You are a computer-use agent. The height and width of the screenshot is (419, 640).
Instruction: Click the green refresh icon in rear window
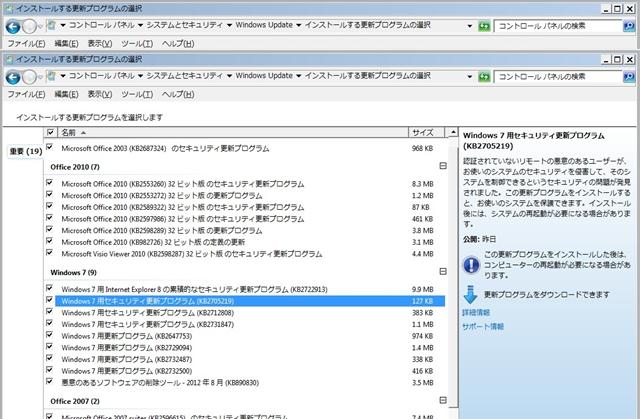pyautogui.click(x=484, y=26)
